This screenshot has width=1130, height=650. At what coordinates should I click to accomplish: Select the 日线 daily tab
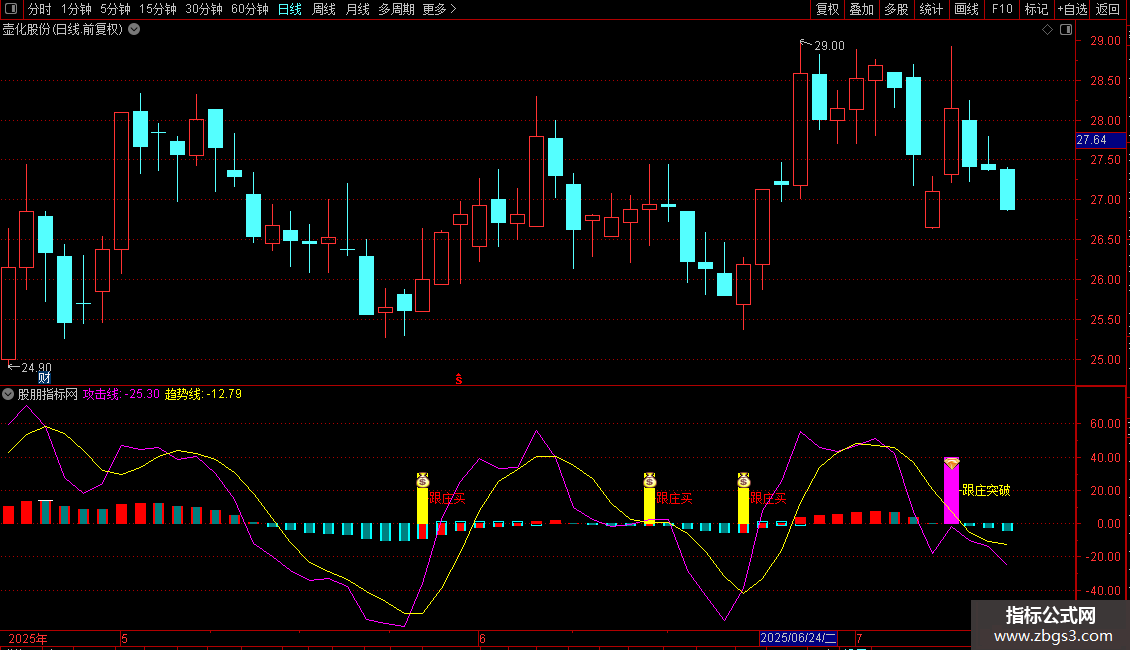click(x=290, y=9)
